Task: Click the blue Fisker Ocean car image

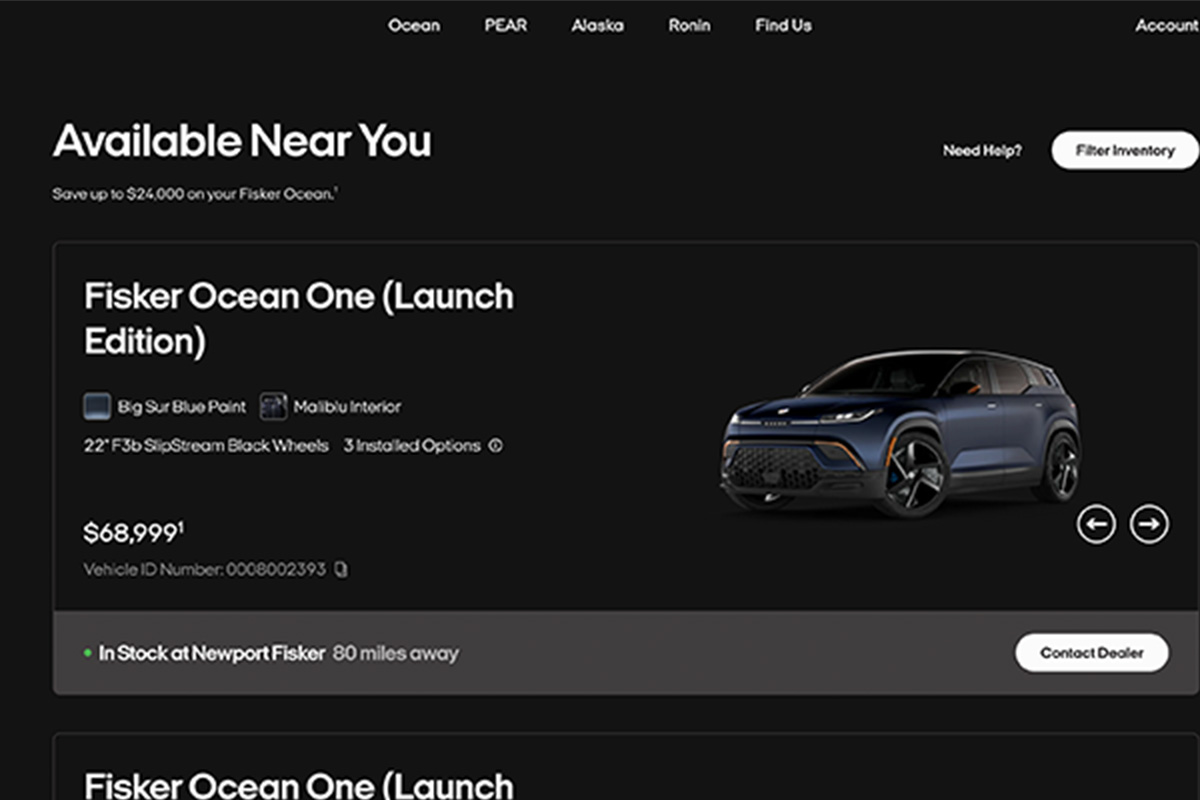Action: 899,432
